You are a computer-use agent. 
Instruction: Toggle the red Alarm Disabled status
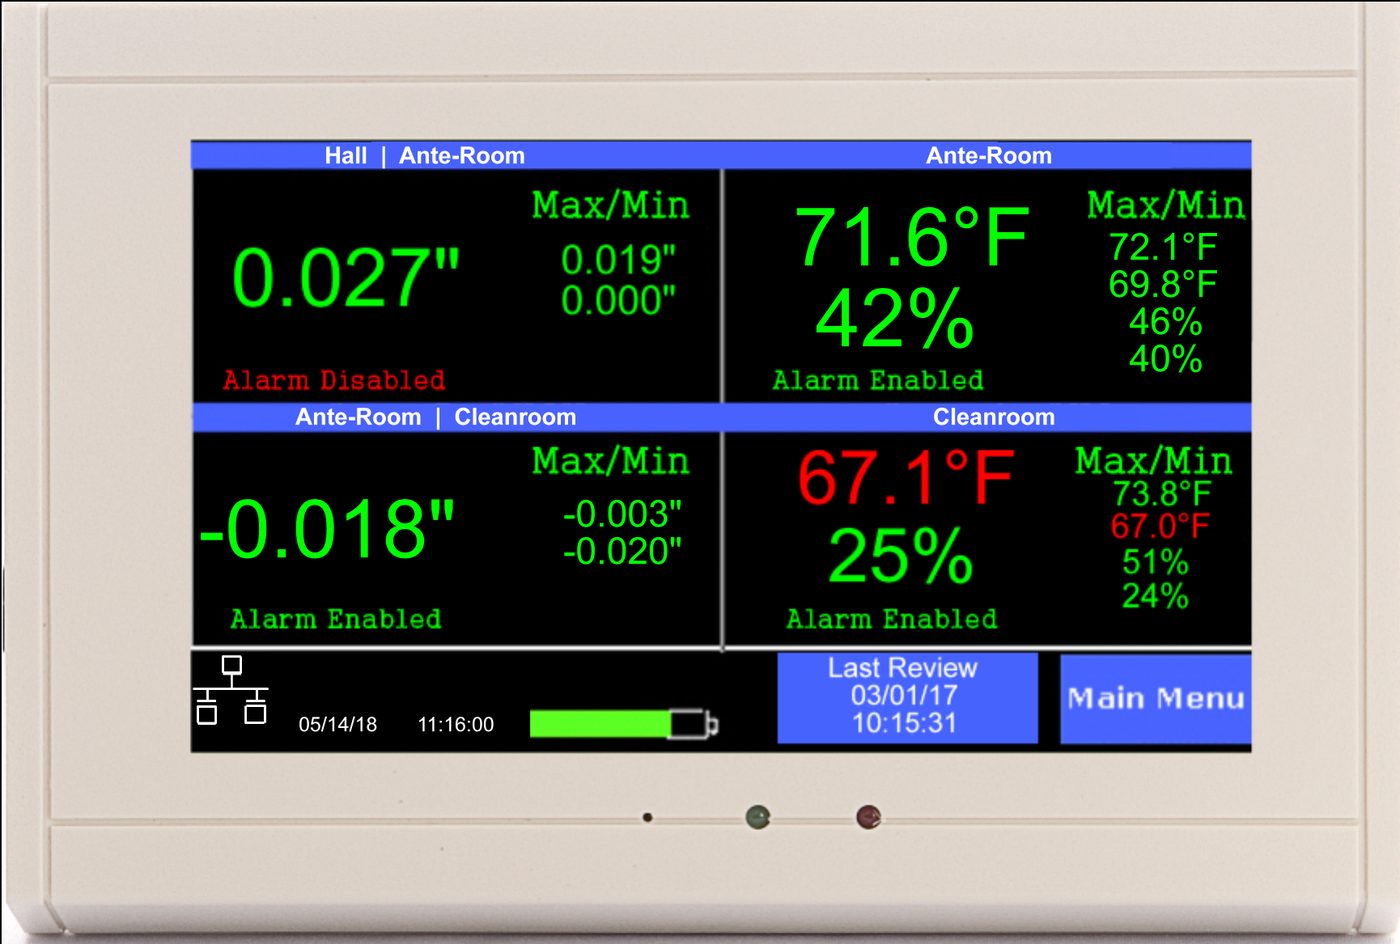point(334,380)
